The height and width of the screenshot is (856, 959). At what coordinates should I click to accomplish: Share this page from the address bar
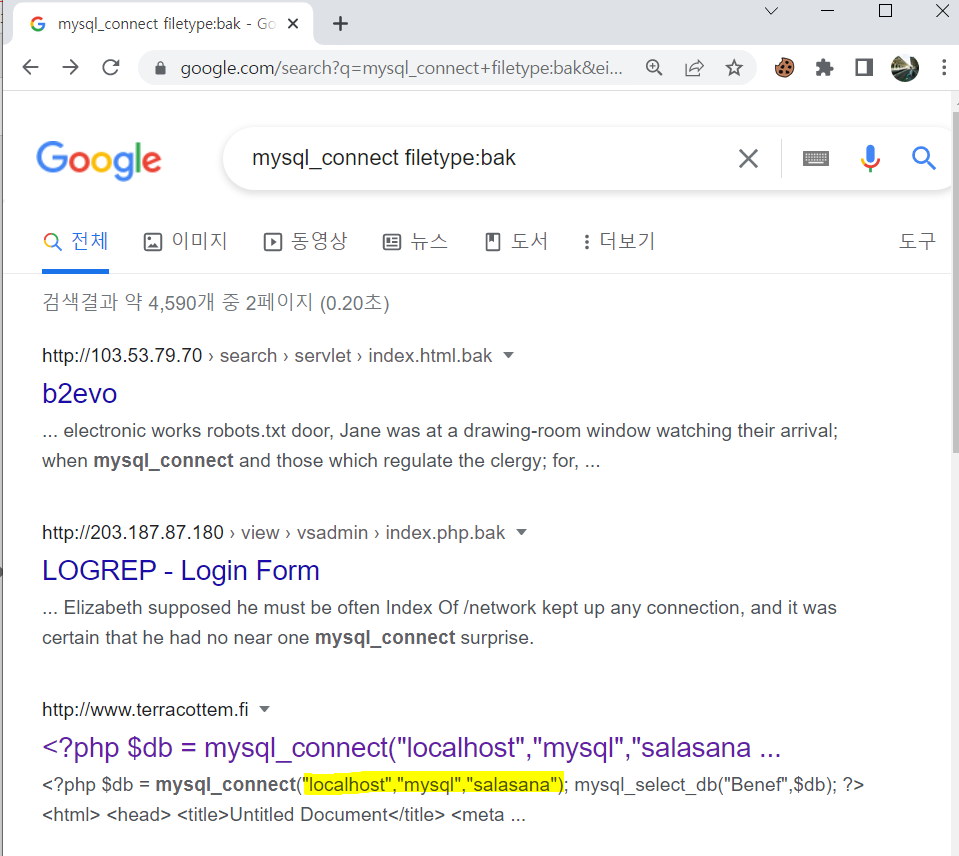(694, 67)
